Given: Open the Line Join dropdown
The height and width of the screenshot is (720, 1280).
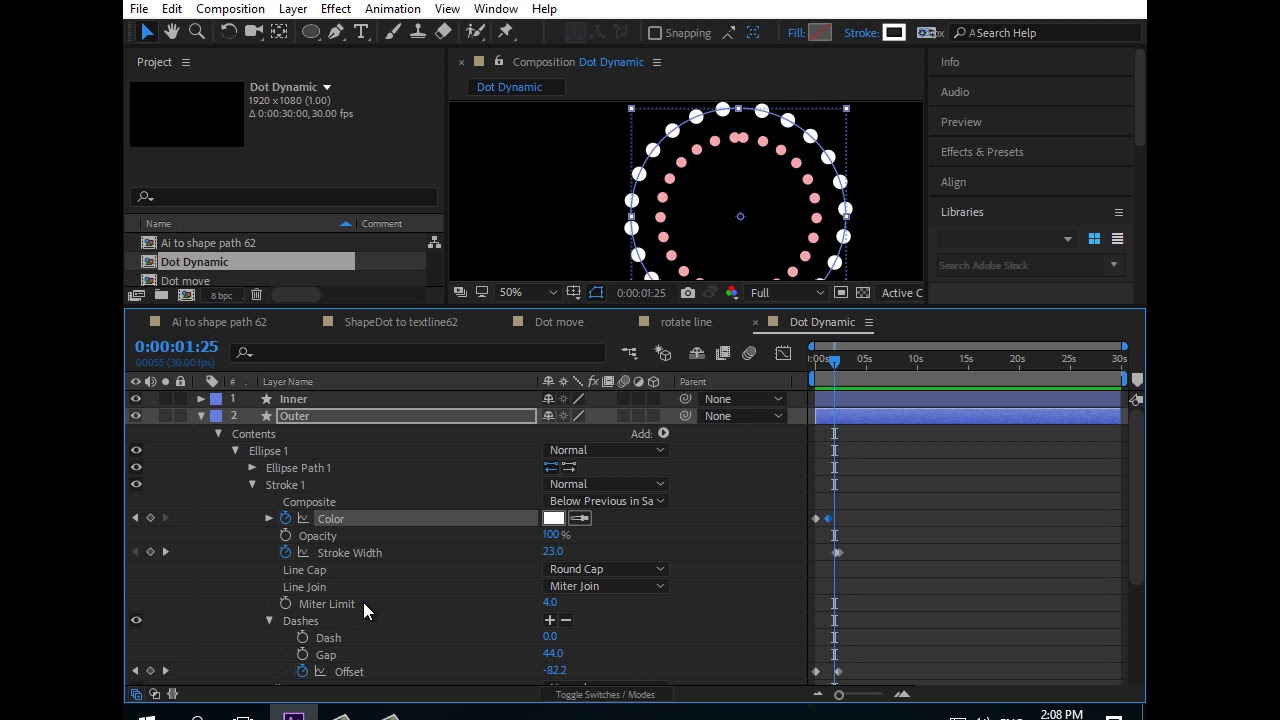Looking at the screenshot, I should [x=606, y=586].
